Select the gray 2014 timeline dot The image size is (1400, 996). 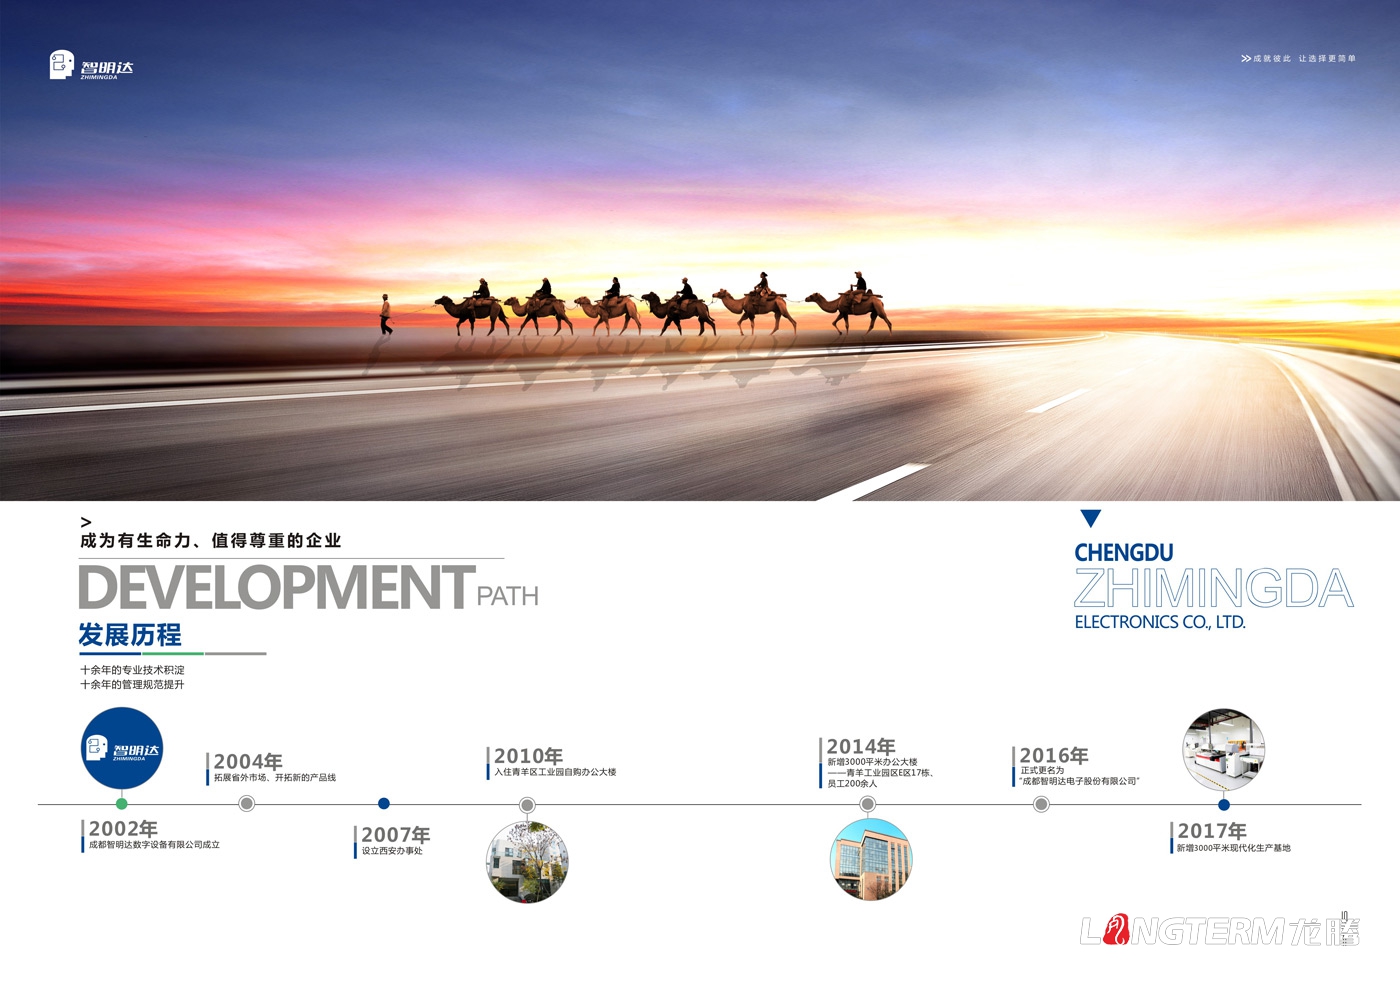coord(867,805)
